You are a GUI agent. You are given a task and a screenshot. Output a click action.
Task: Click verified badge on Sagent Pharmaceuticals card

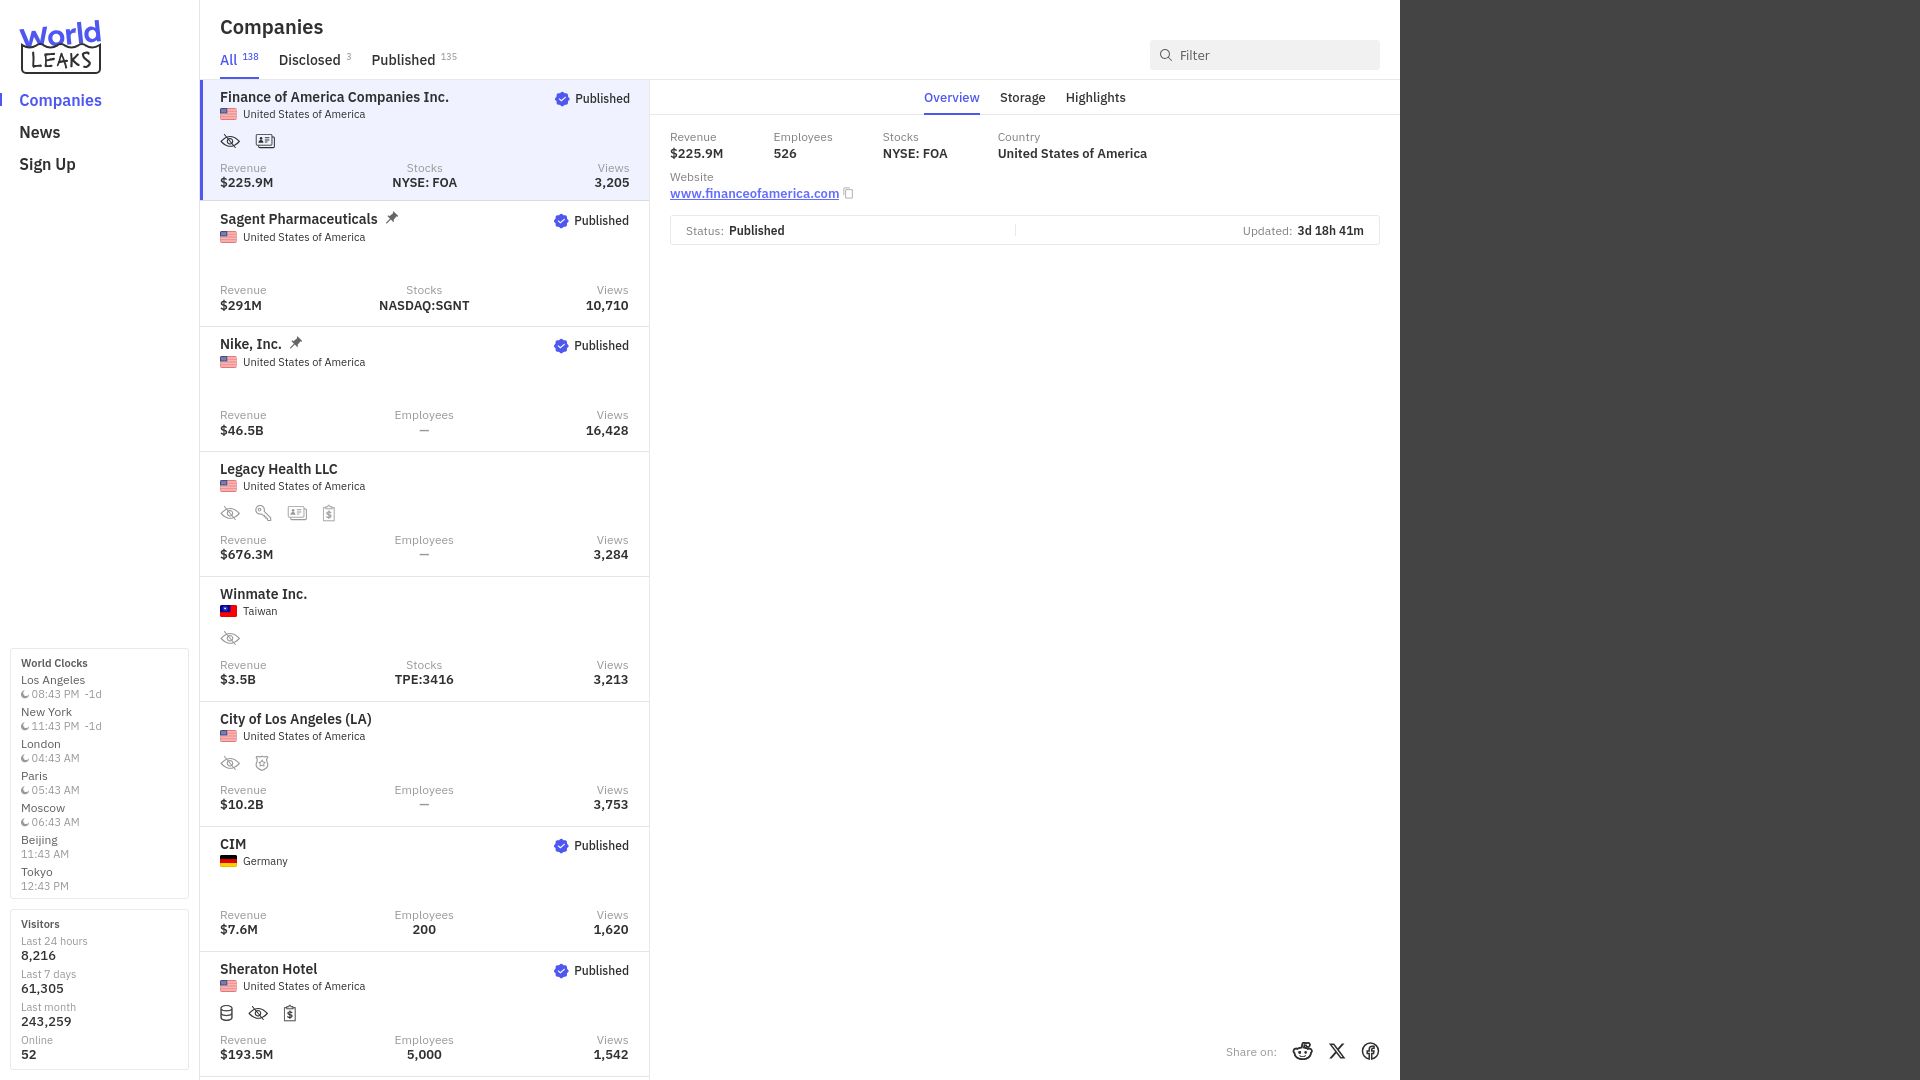(x=561, y=221)
